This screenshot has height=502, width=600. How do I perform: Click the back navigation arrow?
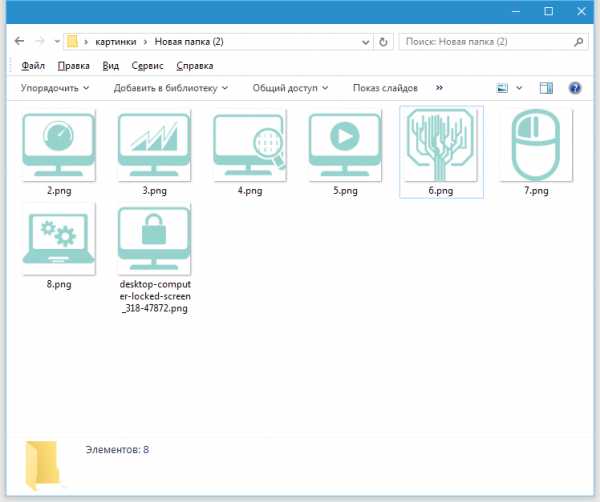click(20, 42)
